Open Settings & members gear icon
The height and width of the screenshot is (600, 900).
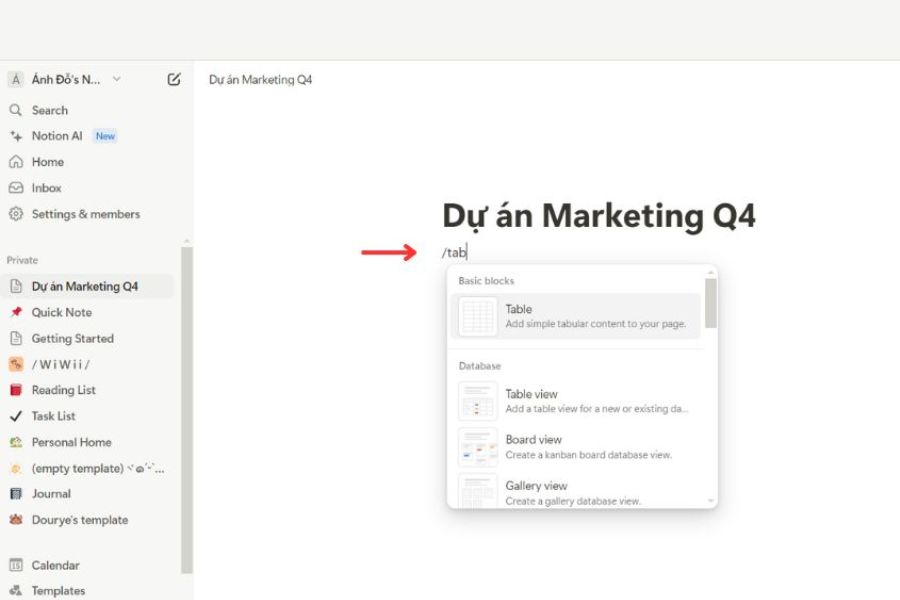click(16, 214)
